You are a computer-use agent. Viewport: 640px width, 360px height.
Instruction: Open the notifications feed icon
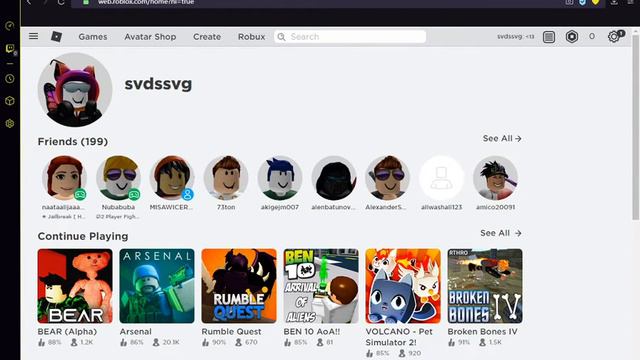coord(549,37)
